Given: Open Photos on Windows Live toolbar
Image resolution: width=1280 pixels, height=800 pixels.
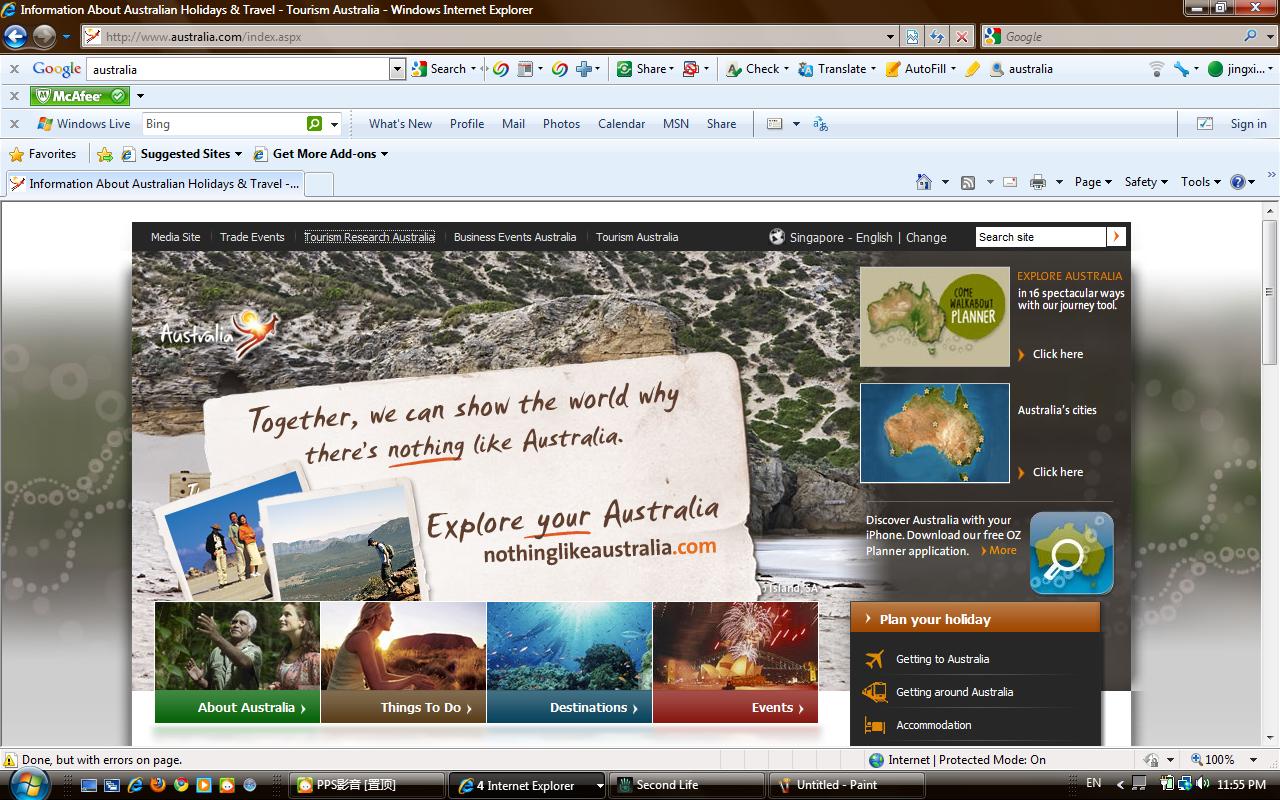Looking at the screenshot, I should coord(561,124).
